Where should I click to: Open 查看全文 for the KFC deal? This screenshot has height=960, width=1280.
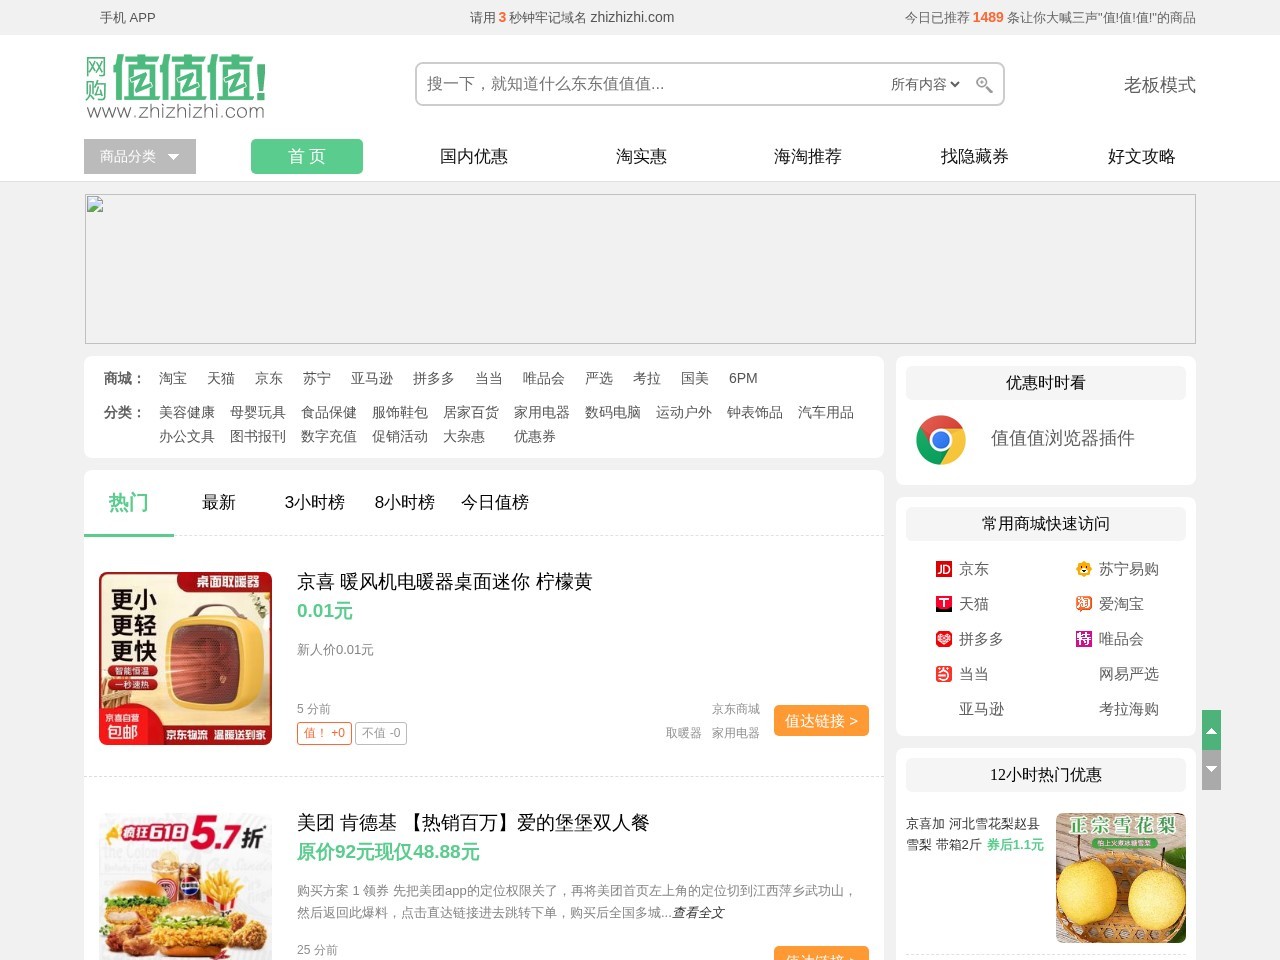(697, 913)
